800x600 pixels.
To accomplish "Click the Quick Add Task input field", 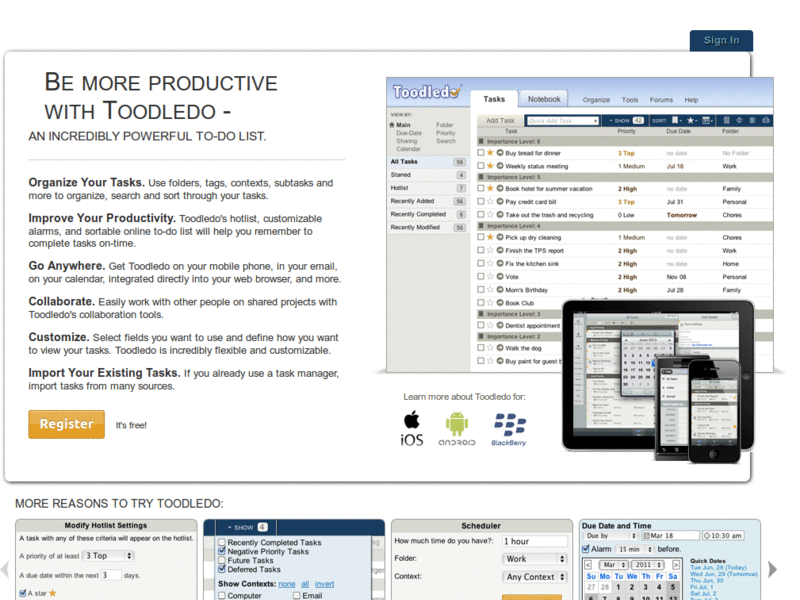I will [562, 120].
